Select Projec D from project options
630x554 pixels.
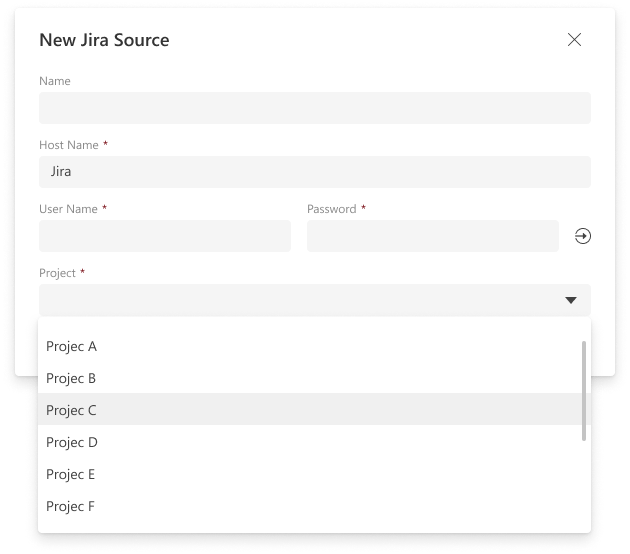[72, 443]
